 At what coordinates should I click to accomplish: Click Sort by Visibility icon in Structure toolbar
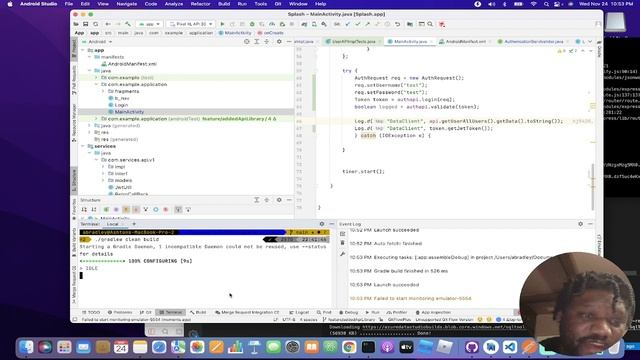84,209
